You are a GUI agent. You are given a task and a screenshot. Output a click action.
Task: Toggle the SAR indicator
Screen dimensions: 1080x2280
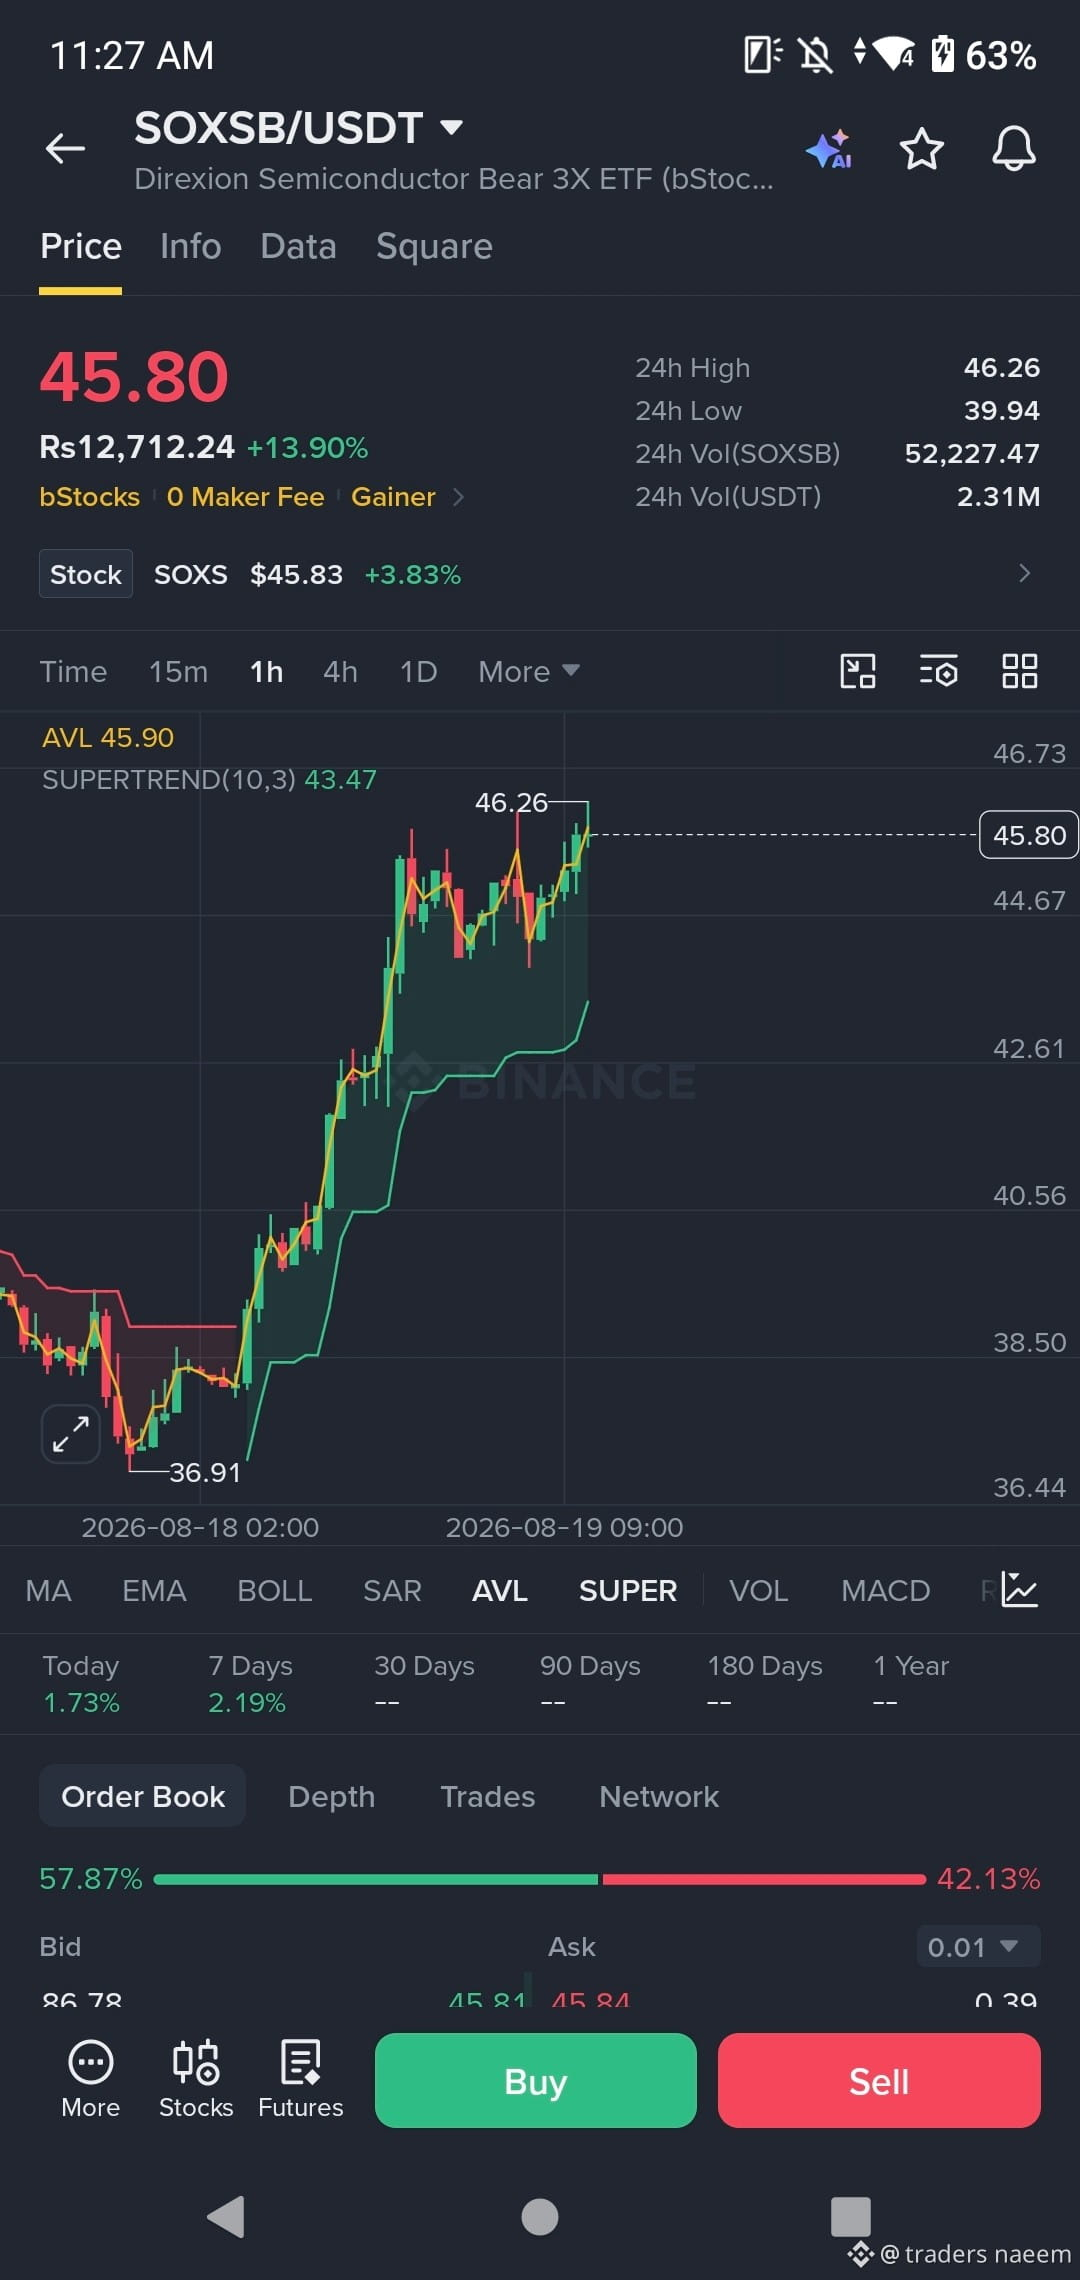pyautogui.click(x=392, y=1590)
